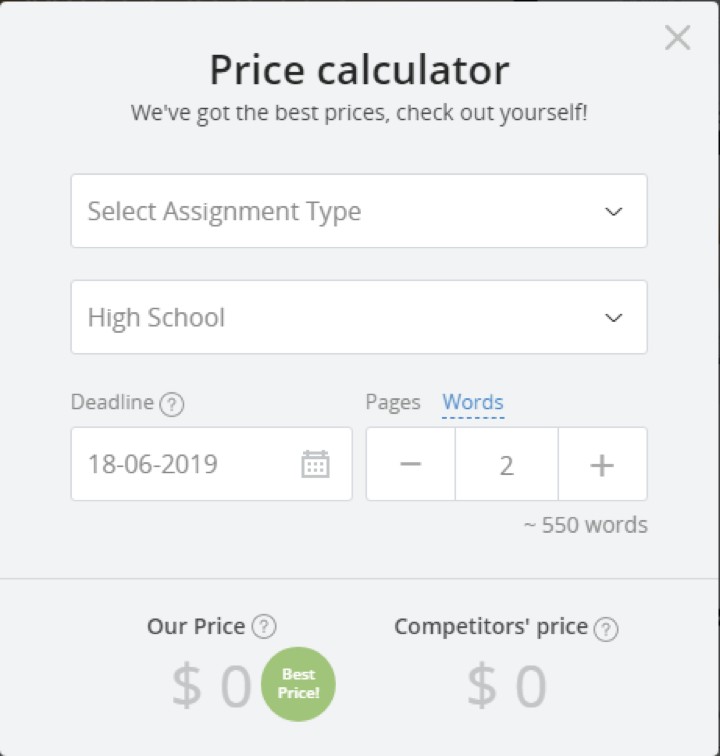Expand the High School level dropdown

[x=358, y=317]
